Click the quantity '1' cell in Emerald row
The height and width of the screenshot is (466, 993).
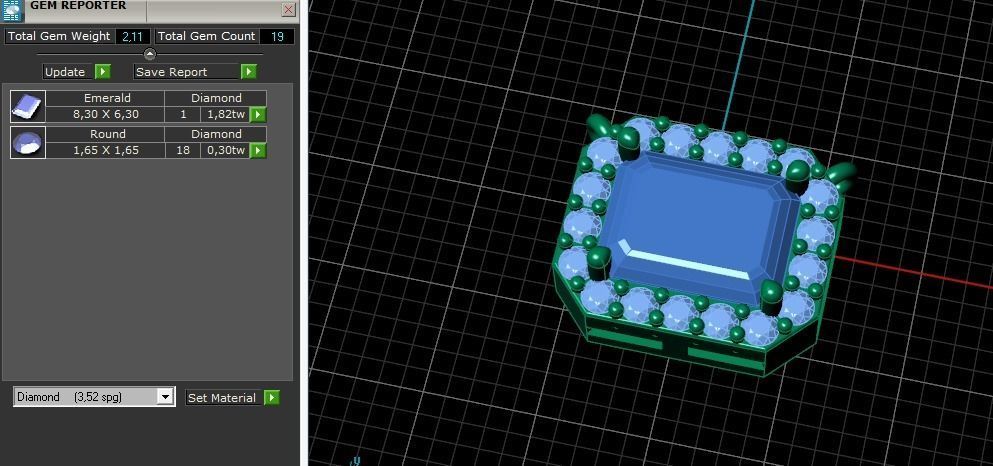[183, 115]
